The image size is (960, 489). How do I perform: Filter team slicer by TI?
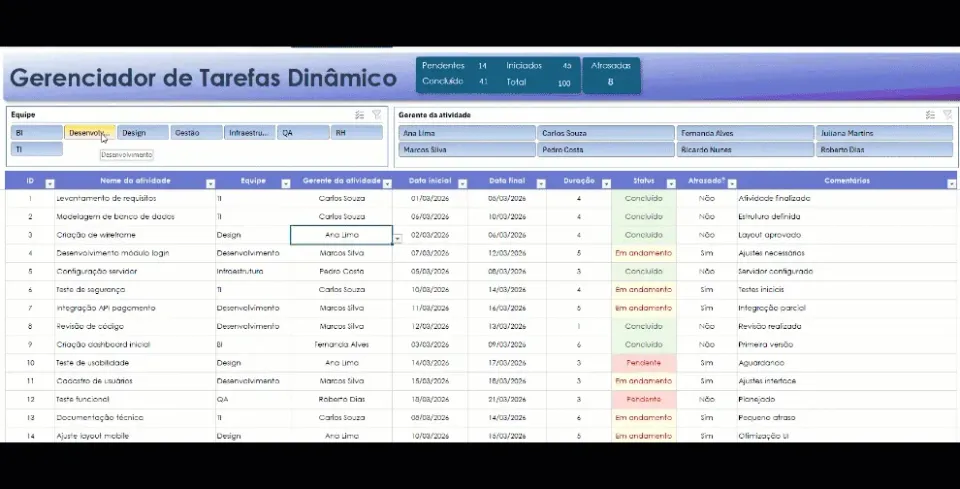click(x=37, y=149)
